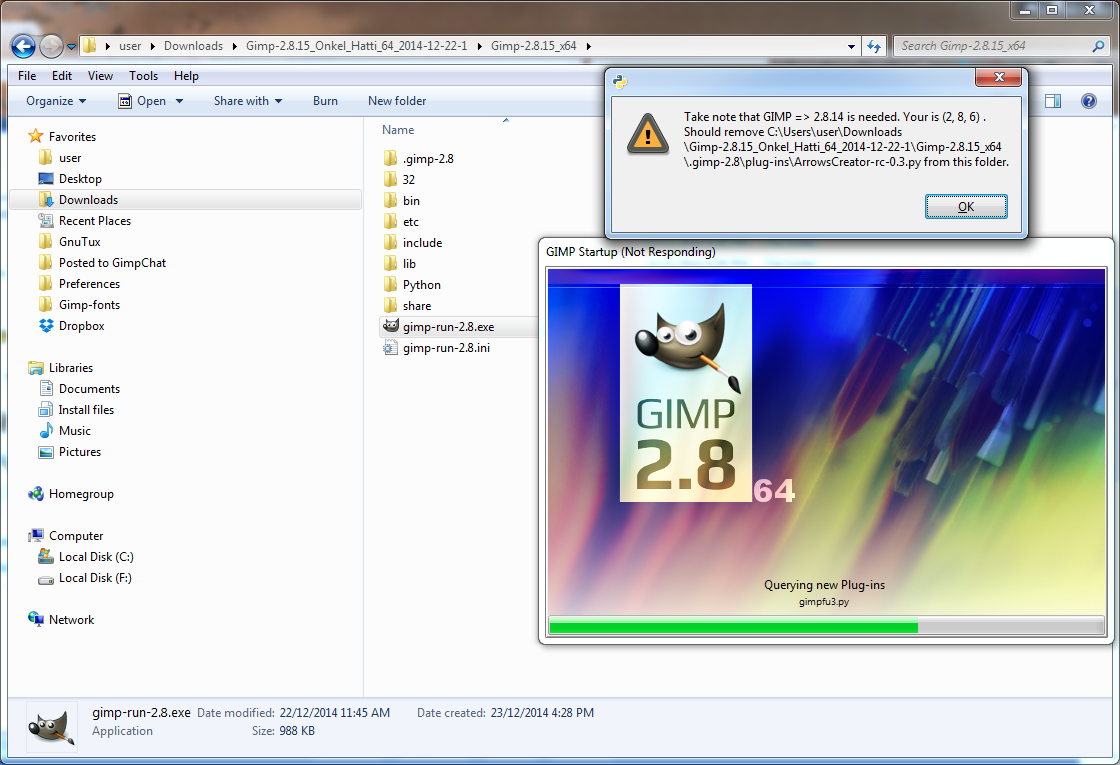Select the include folder
Screen dimensions: 1120x765
tap(422, 243)
